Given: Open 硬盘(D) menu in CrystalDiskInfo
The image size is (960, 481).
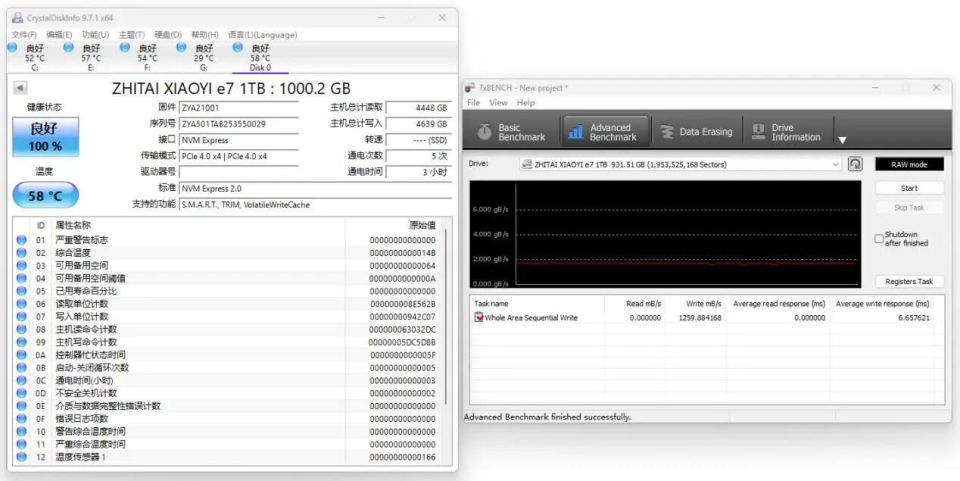Looking at the screenshot, I should pos(168,35).
